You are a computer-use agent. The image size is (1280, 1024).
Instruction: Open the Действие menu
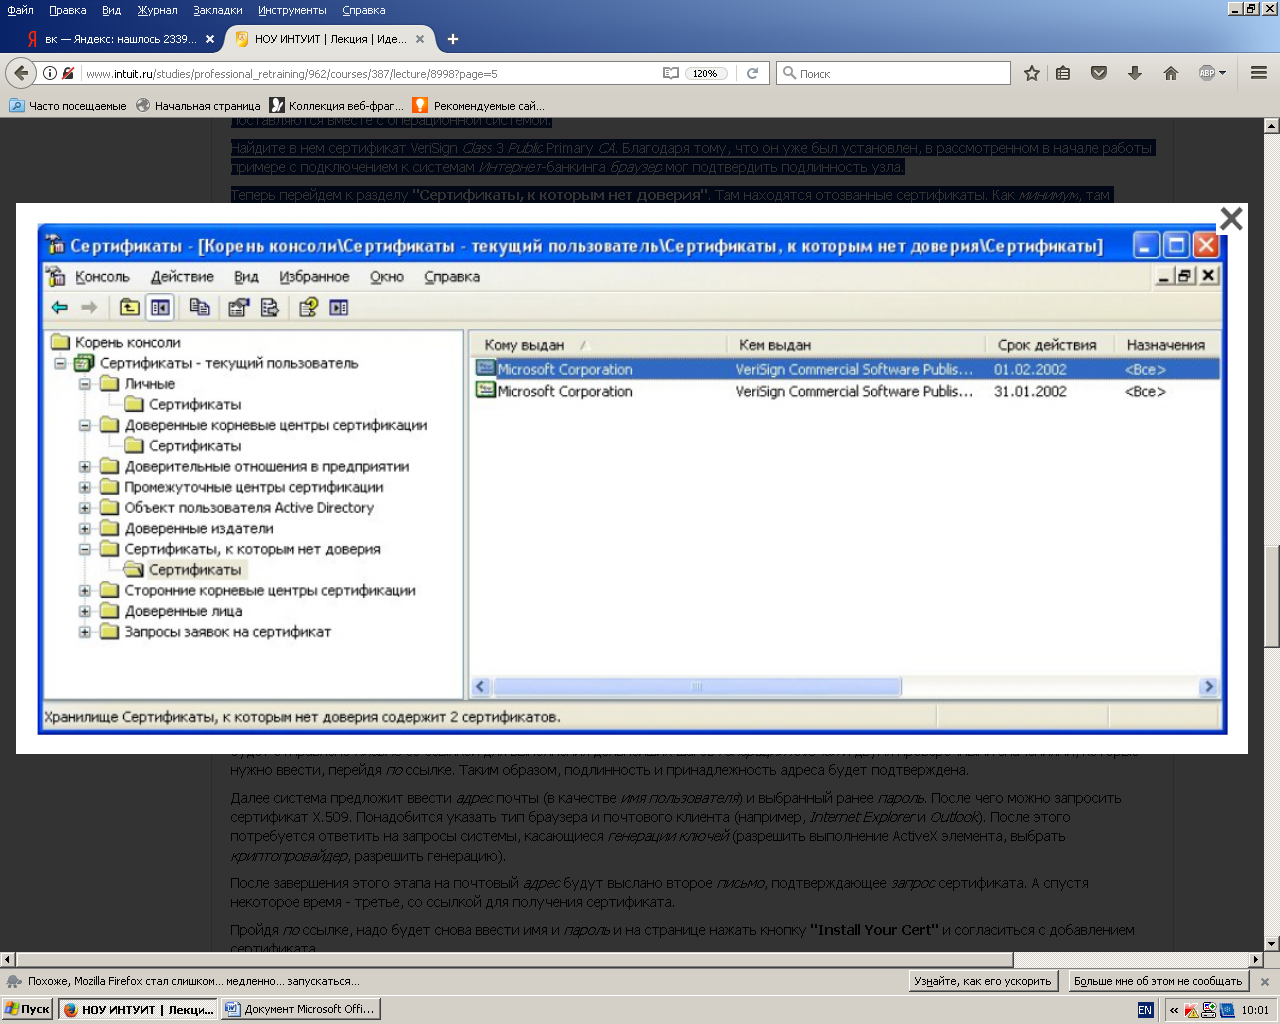coord(182,277)
